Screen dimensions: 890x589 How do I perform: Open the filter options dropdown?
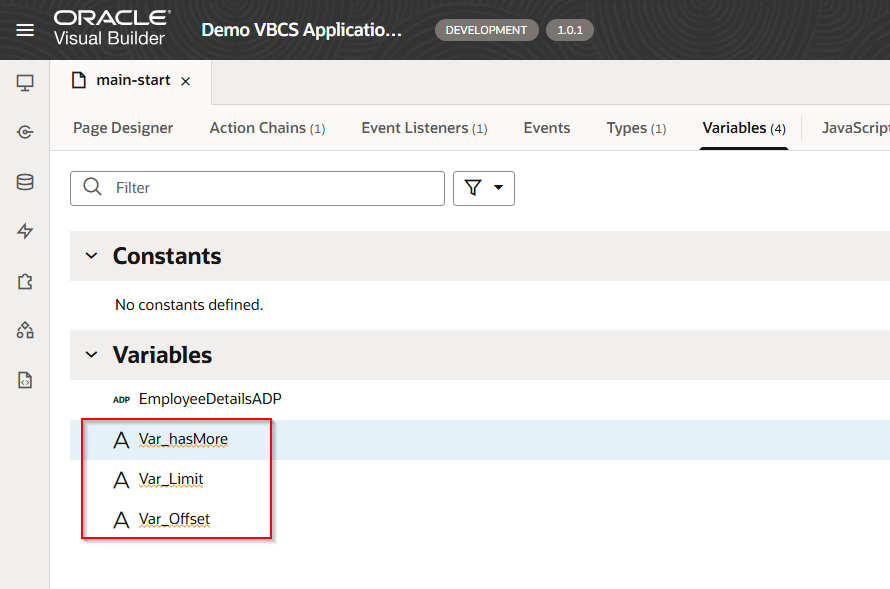pyautogui.click(x=484, y=188)
